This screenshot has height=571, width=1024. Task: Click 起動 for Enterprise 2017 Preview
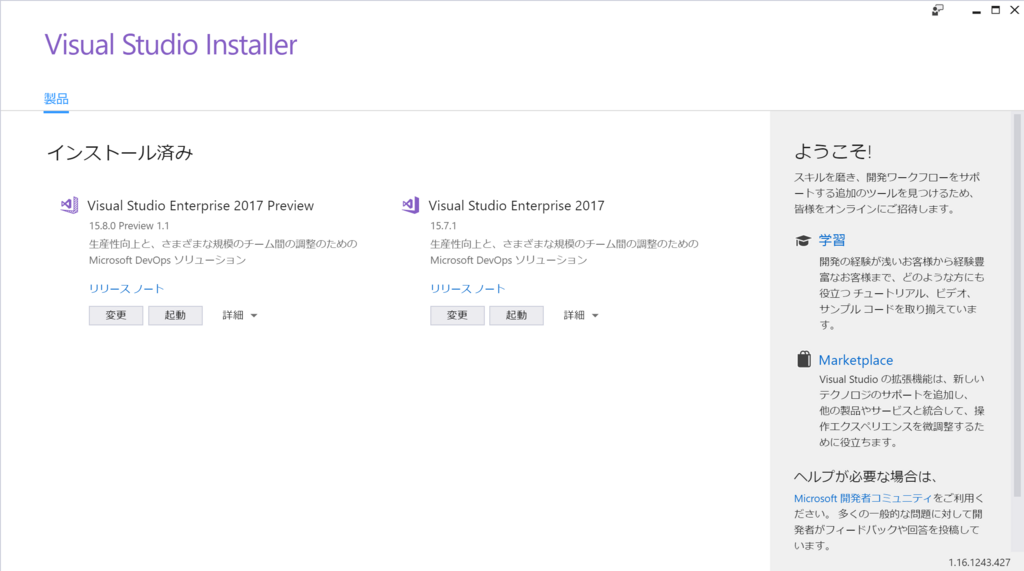(175, 315)
